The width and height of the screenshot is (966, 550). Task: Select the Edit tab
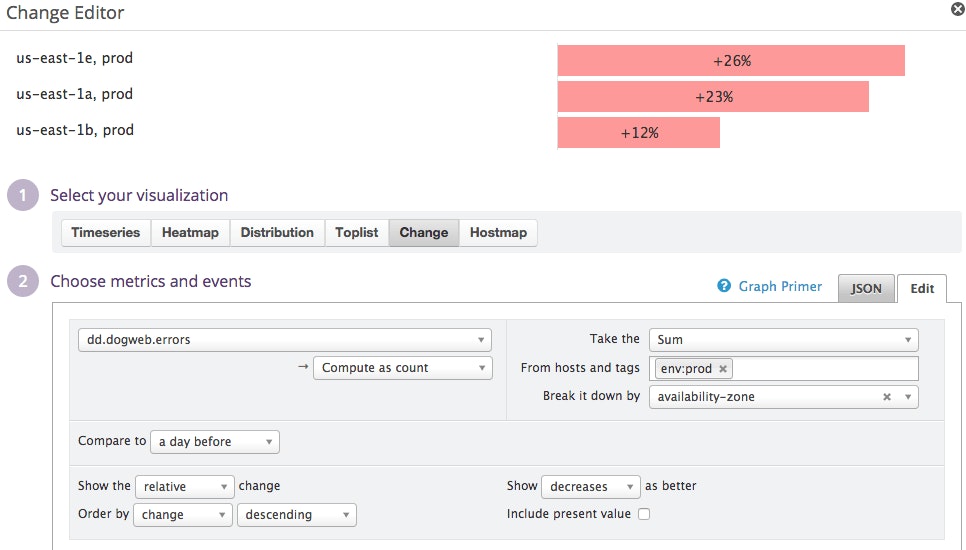921,288
